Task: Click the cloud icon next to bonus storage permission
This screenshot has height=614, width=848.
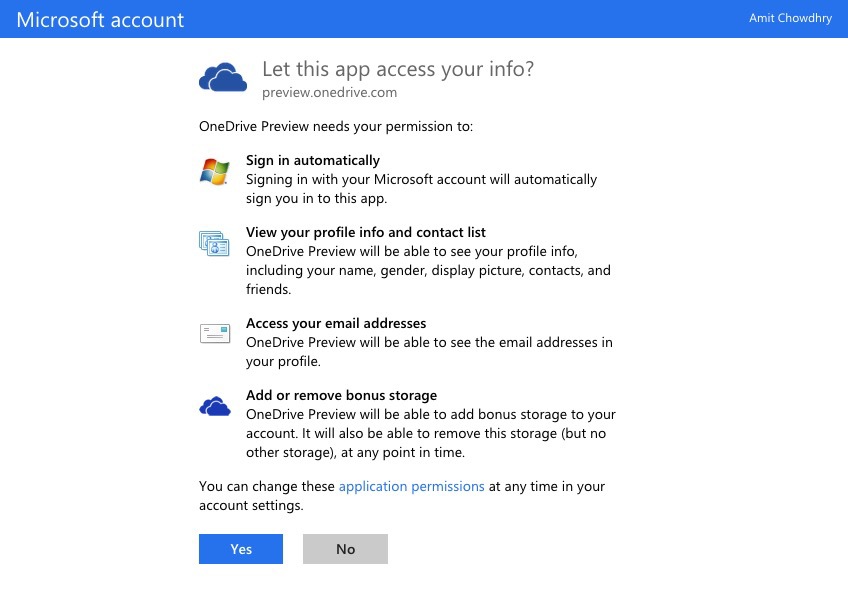Action: tap(214, 405)
